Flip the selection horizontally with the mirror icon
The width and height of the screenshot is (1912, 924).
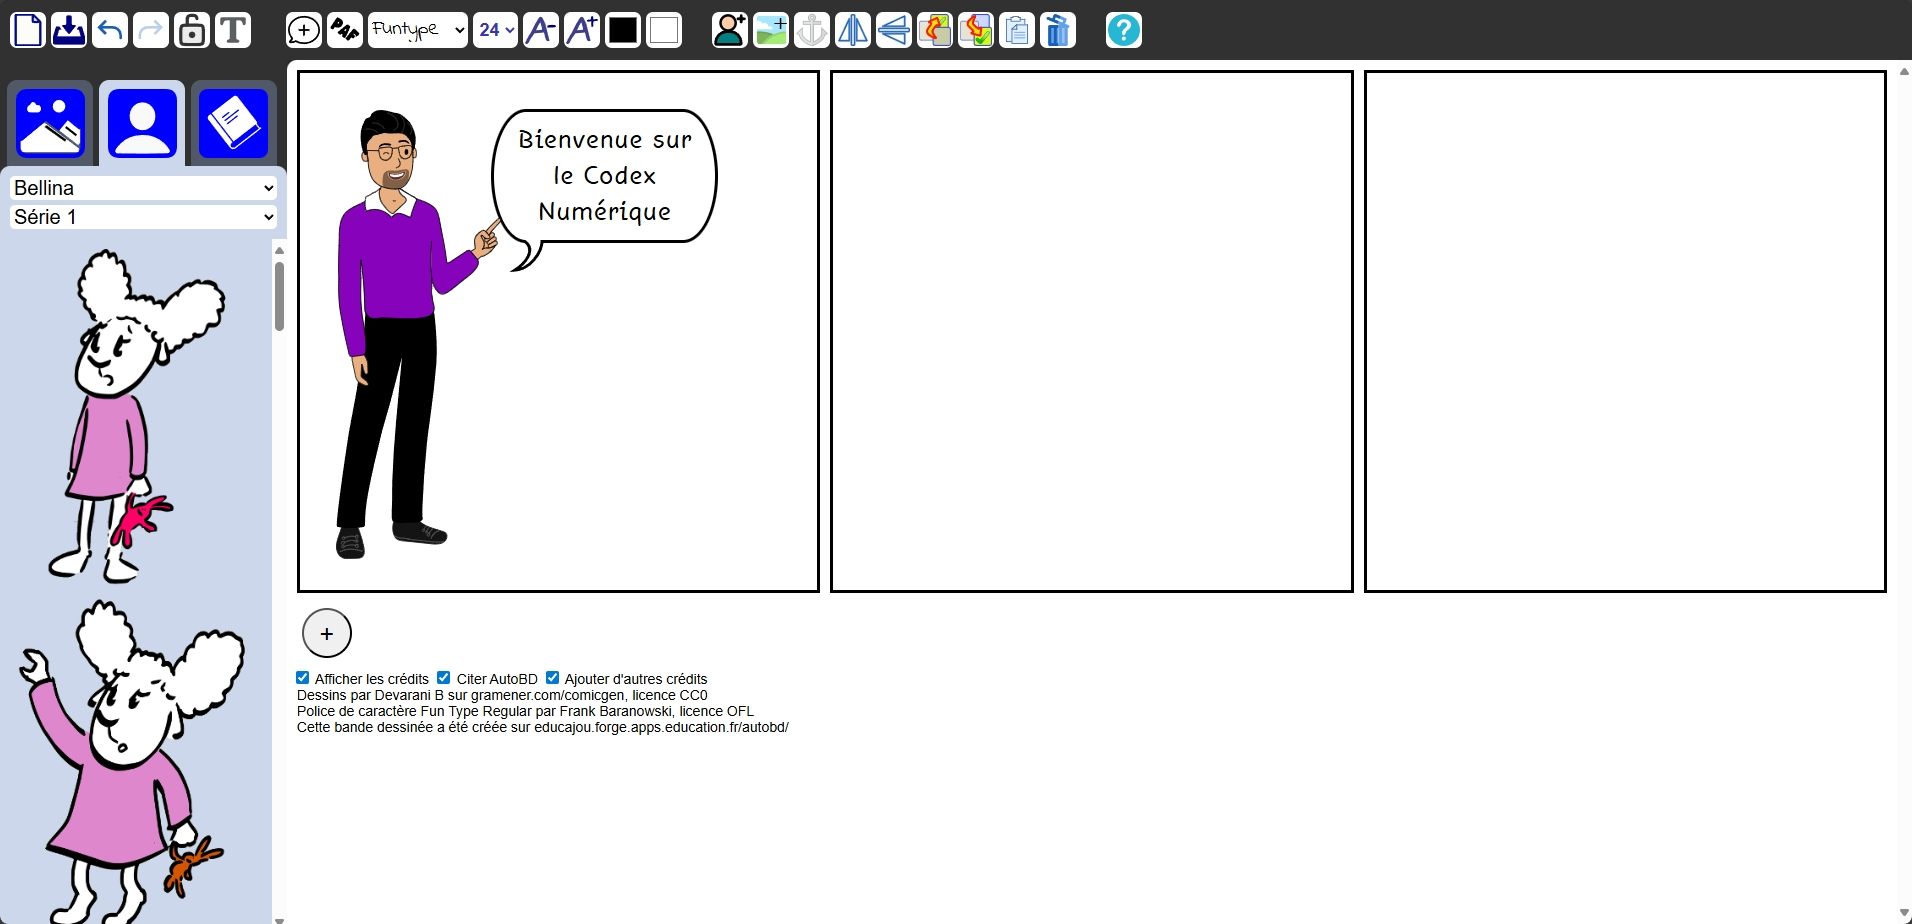853,30
